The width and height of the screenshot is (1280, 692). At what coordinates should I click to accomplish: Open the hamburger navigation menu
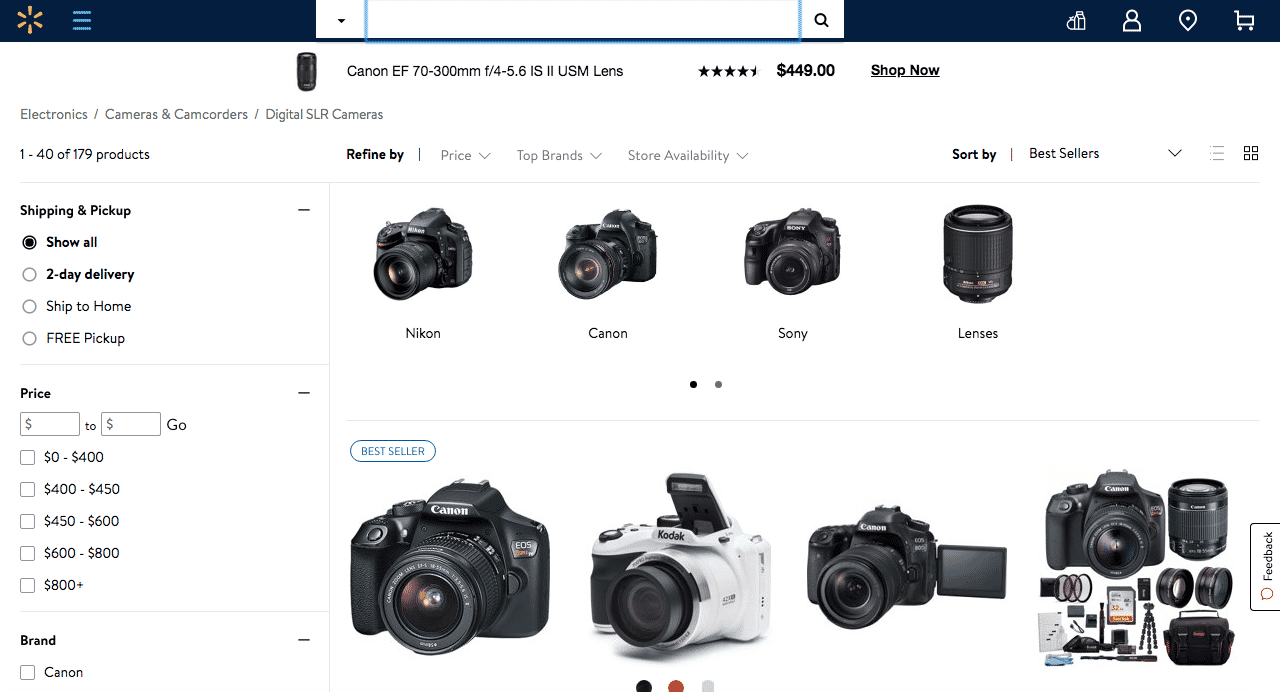tap(82, 20)
